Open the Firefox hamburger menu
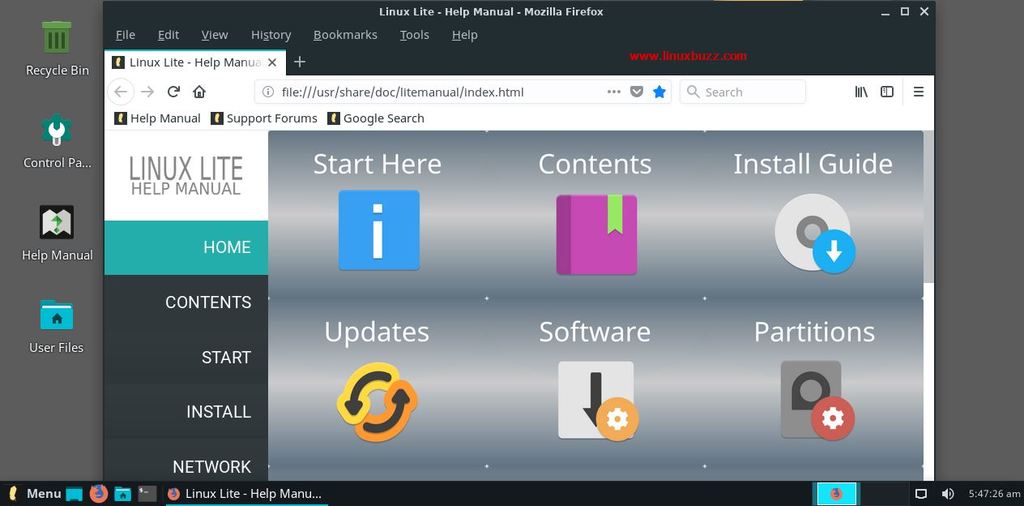The image size is (1024, 506). tap(918, 92)
